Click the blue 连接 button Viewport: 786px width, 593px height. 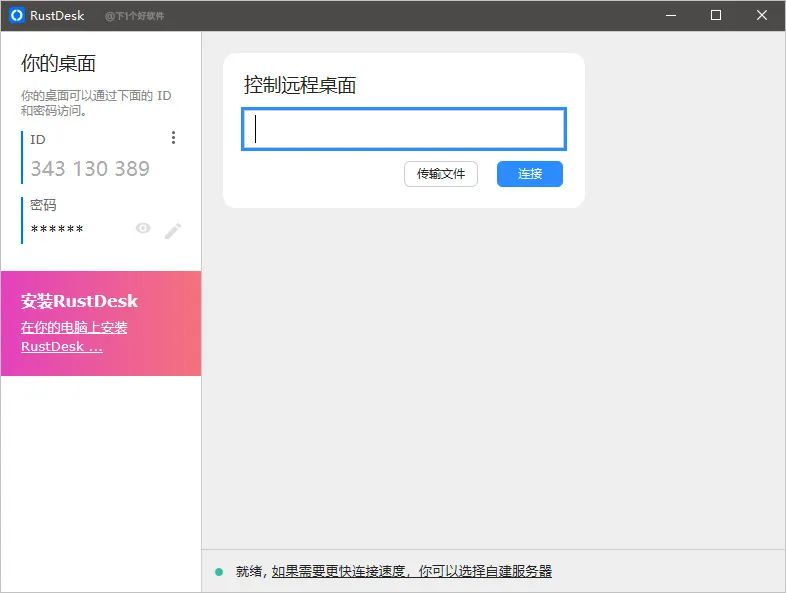pyautogui.click(x=530, y=174)
